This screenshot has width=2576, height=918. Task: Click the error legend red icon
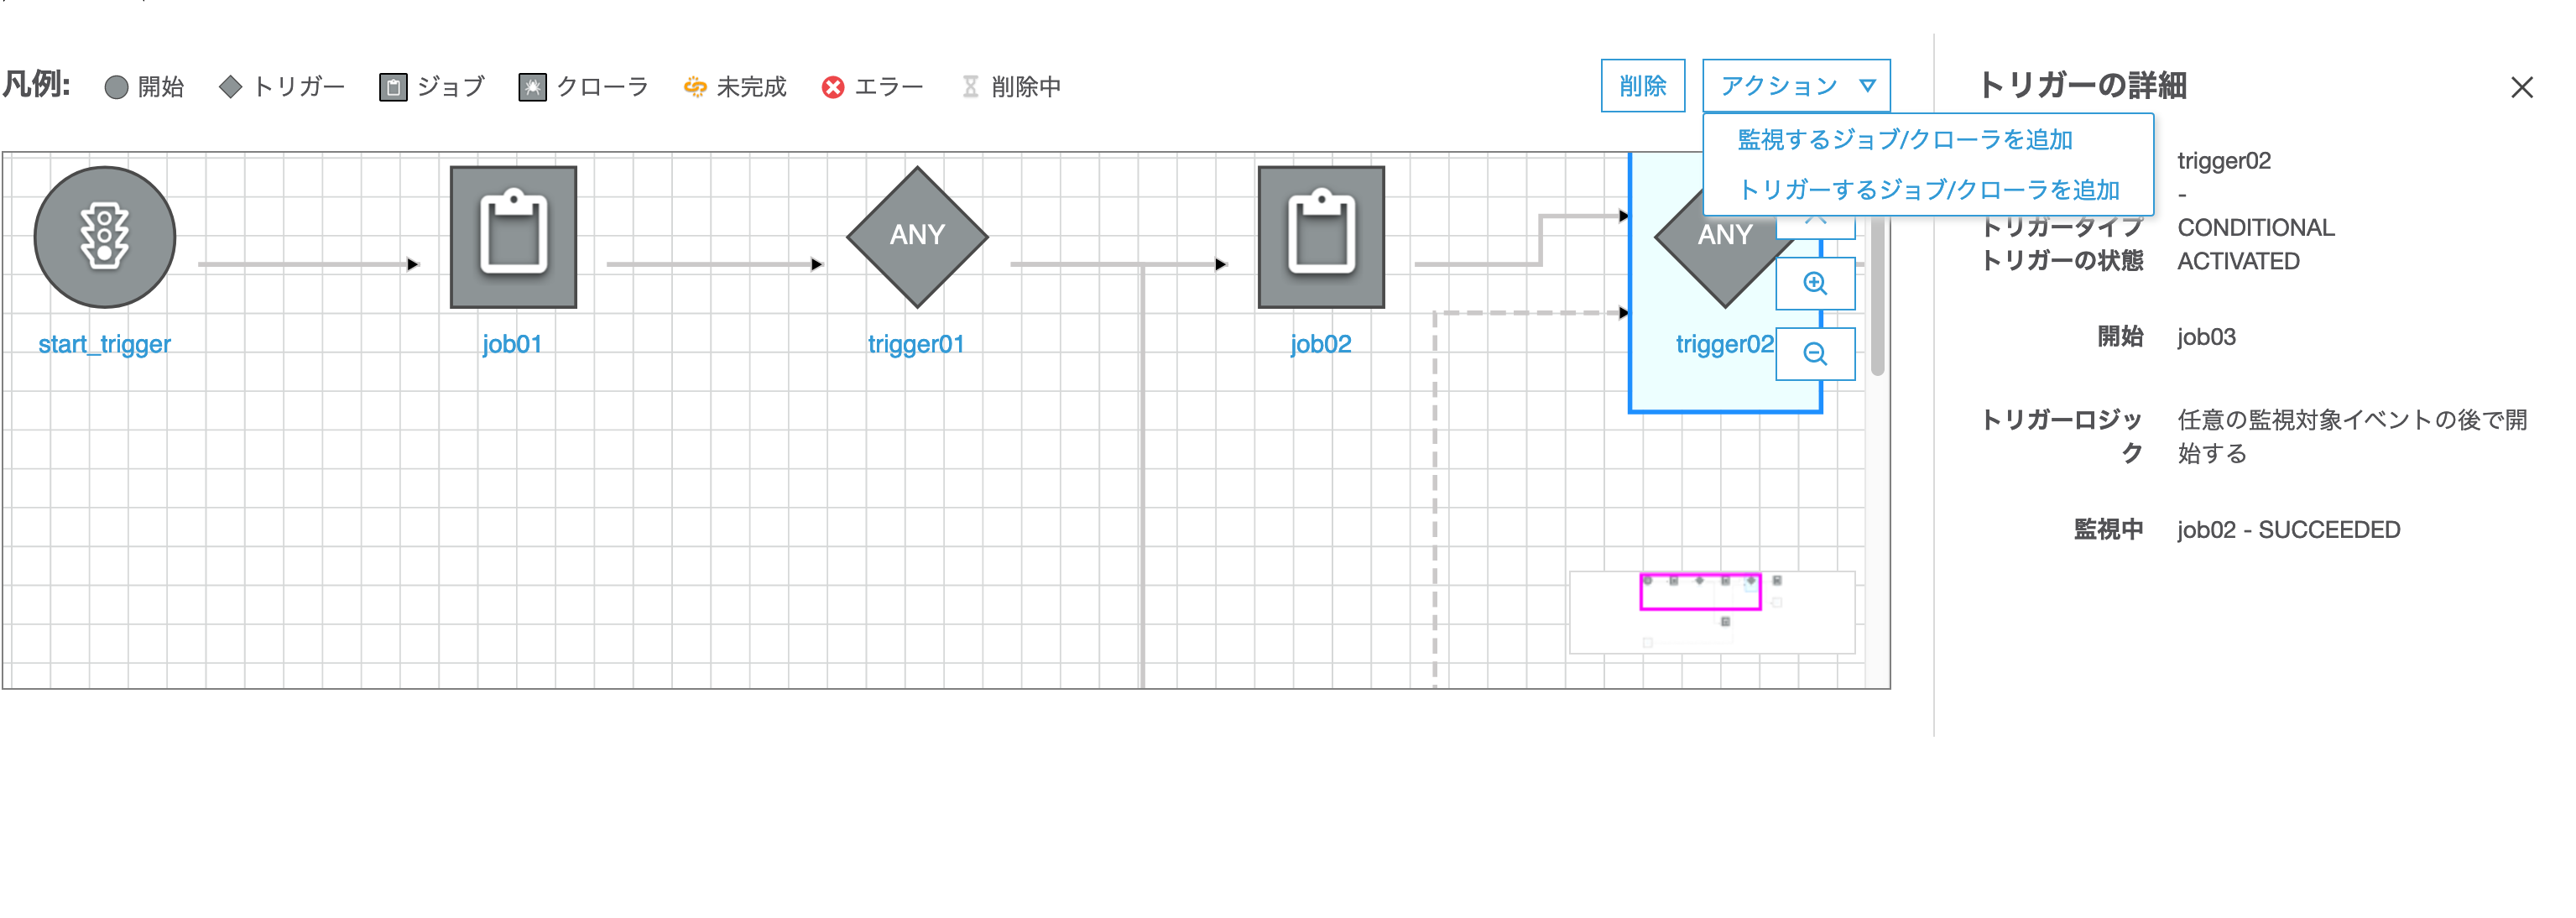point(832,88)
